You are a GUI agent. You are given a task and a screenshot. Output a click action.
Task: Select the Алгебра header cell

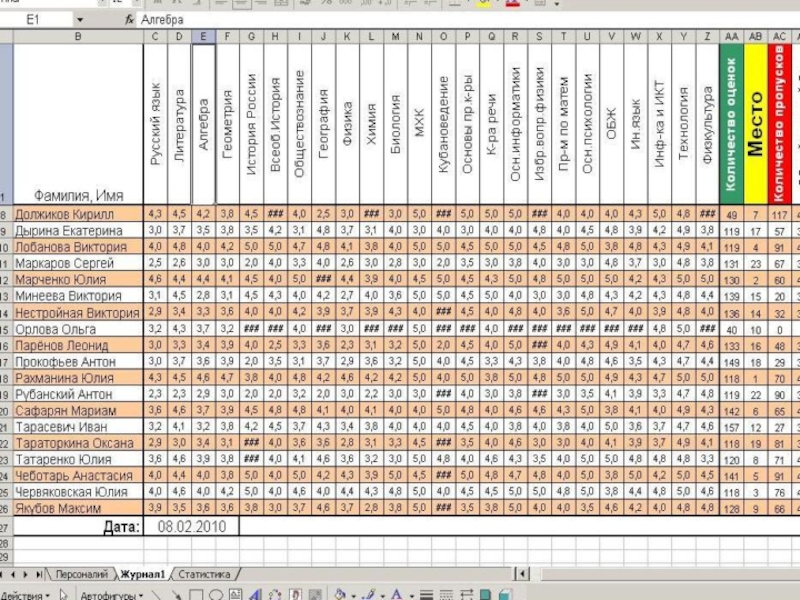coord(203,124)
